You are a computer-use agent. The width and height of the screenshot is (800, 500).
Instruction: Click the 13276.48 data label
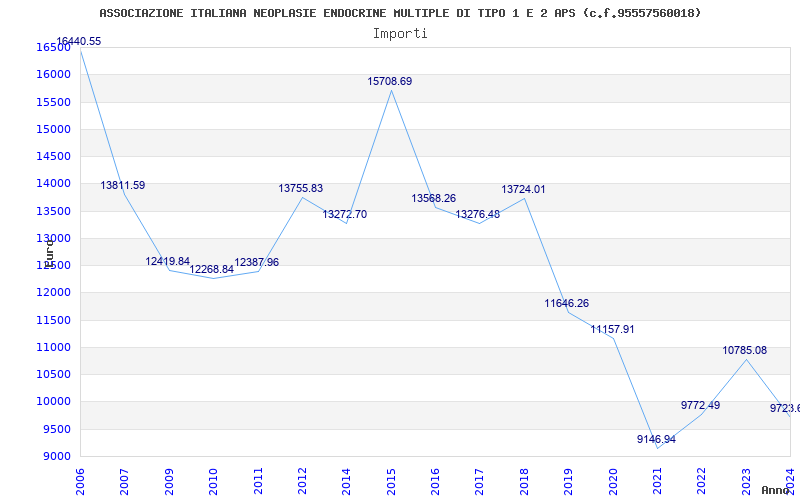coord(478,215)
